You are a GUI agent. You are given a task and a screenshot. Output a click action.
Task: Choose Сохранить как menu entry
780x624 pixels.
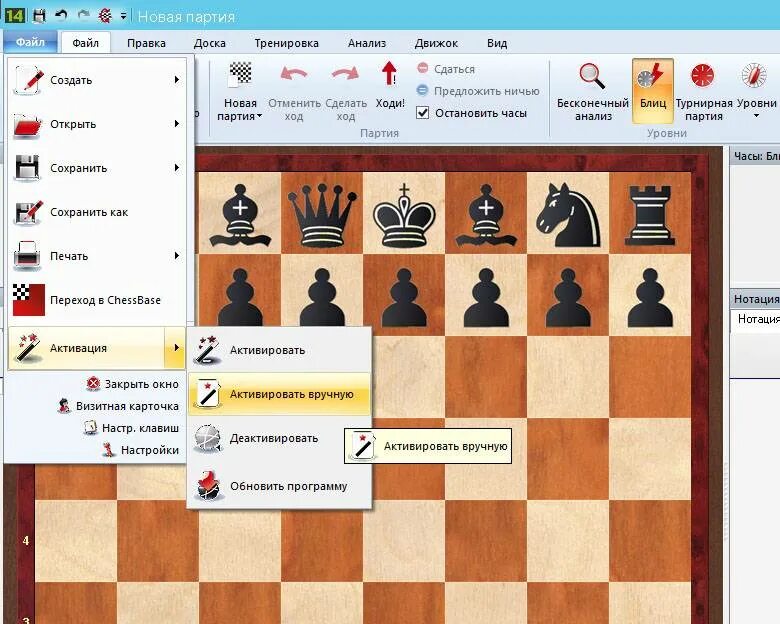(98, 212)
